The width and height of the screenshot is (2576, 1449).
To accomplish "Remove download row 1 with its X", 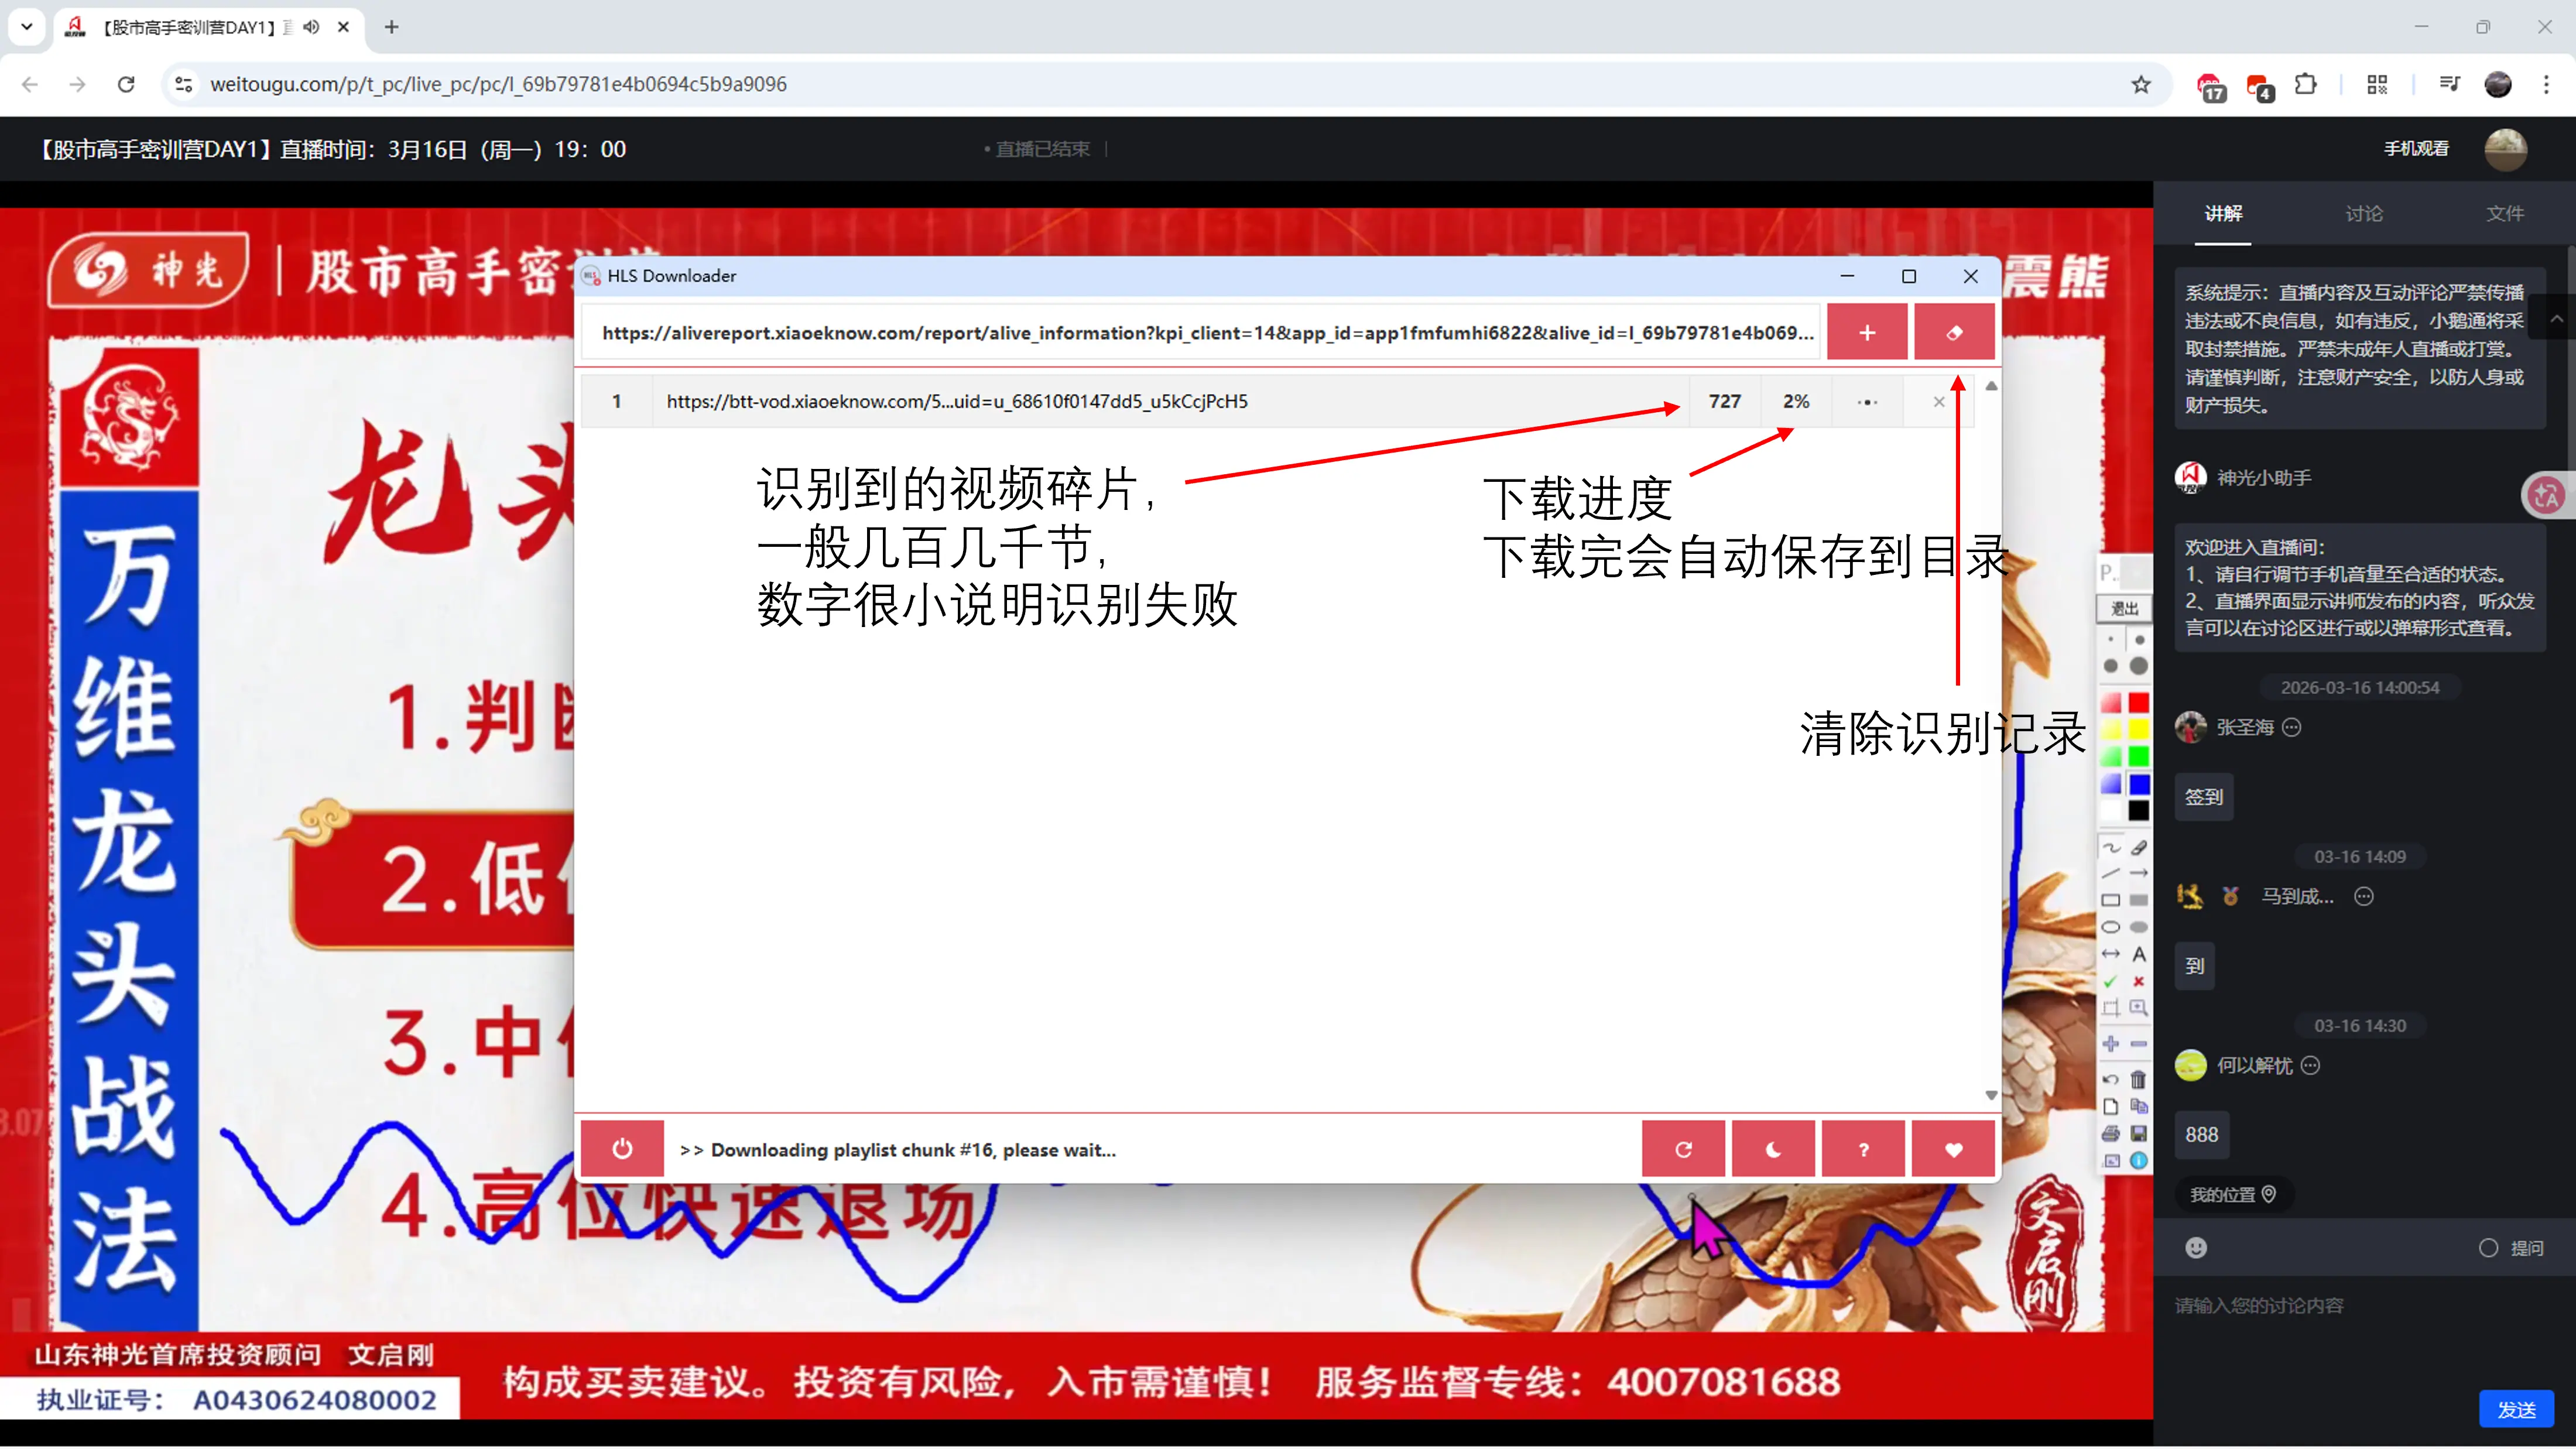I will (1938, 402).
